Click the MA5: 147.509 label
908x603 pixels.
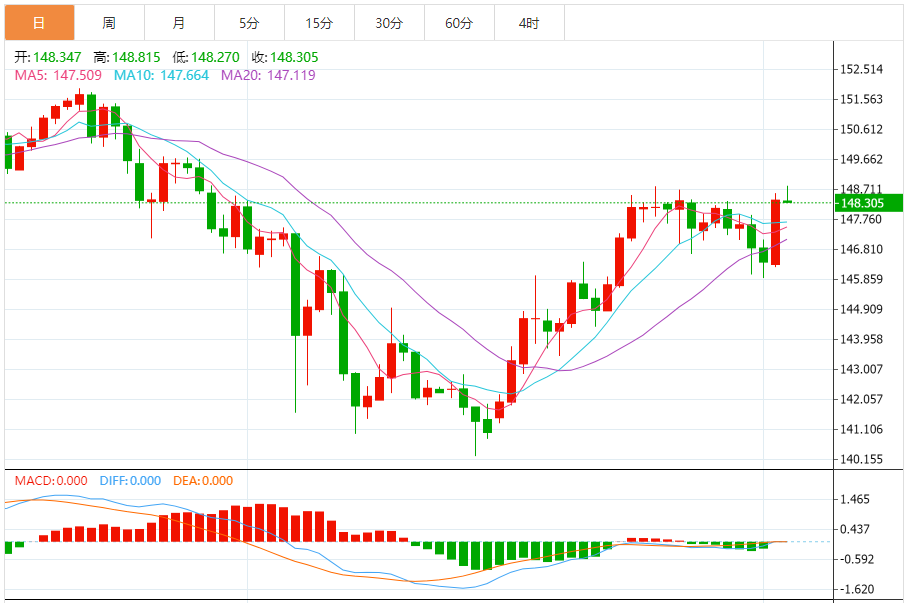pyautogui.click(x=58, y=75)
